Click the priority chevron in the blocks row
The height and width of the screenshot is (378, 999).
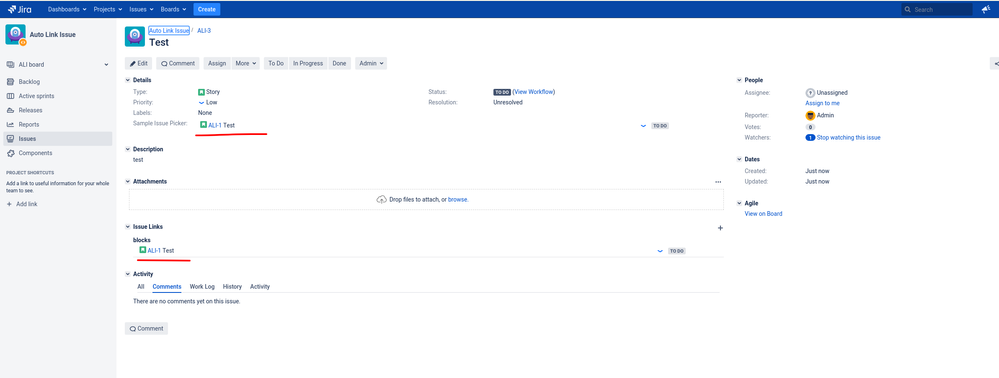point(660,251)
